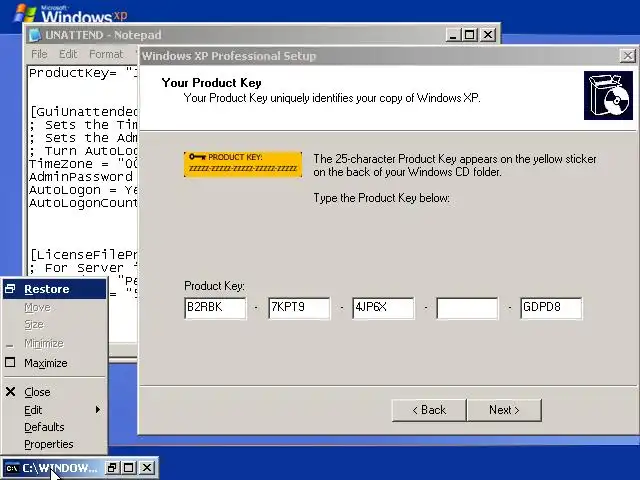640x480 pixels.
Task: Click the yellow-sticker instruction sentence
Action: (x=455, y=165)
